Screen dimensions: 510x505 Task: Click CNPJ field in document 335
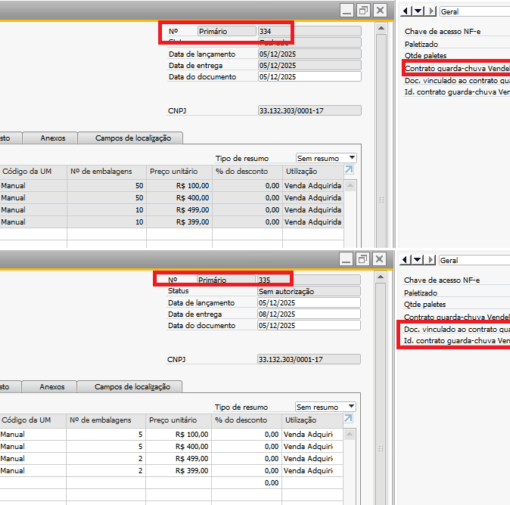coord(309,359)
